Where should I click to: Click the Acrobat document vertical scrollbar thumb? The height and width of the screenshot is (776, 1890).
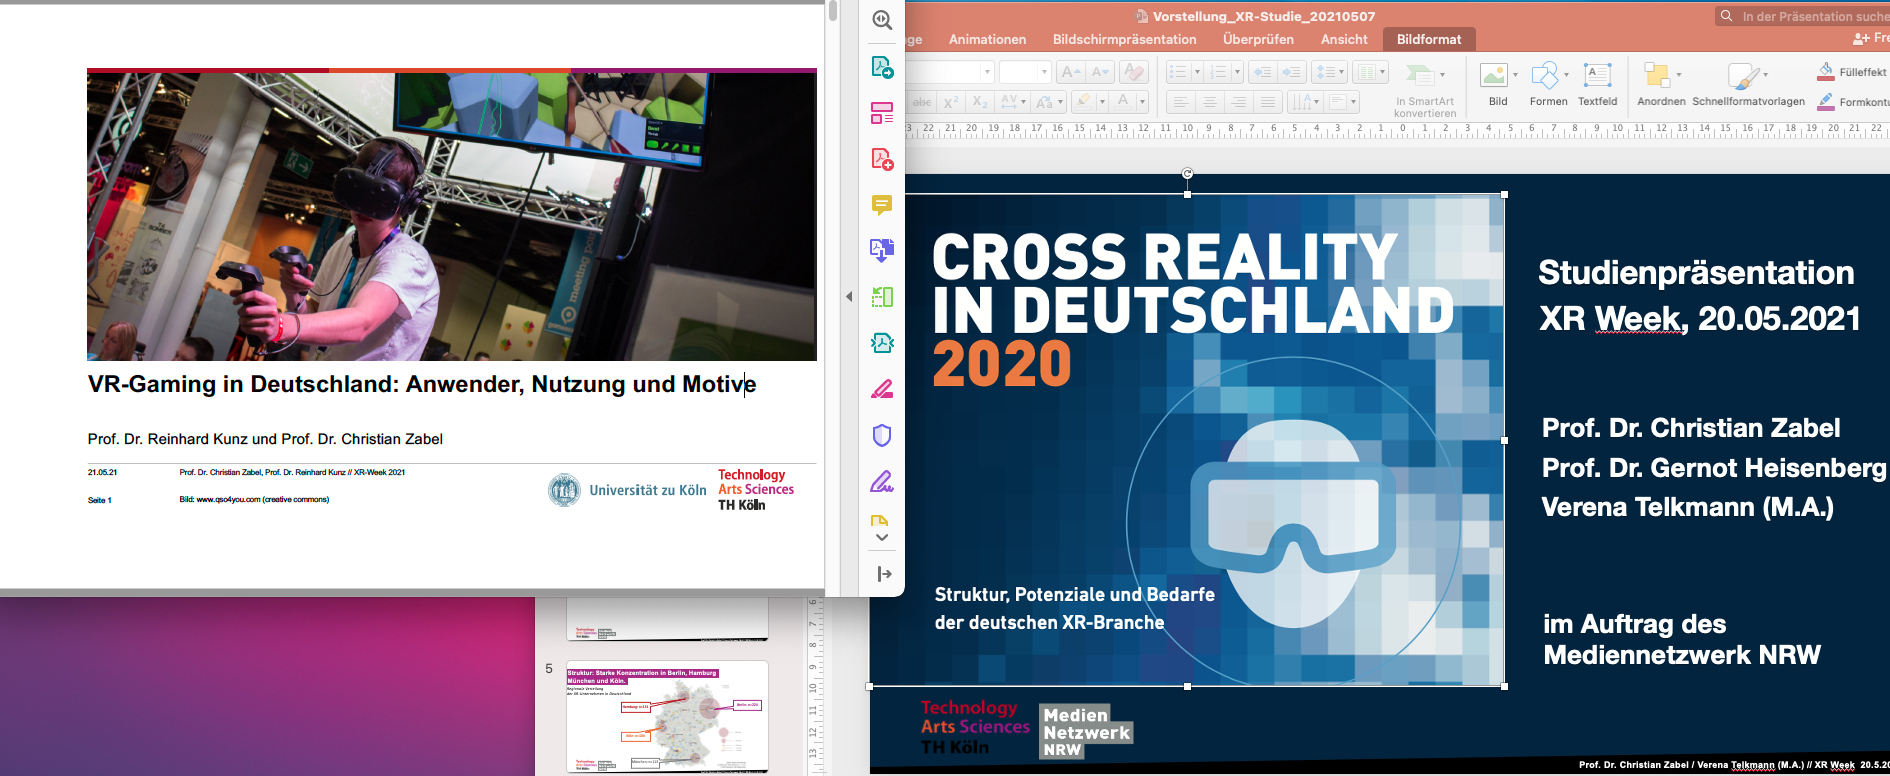pyautogui.click(x=833, y=11)
